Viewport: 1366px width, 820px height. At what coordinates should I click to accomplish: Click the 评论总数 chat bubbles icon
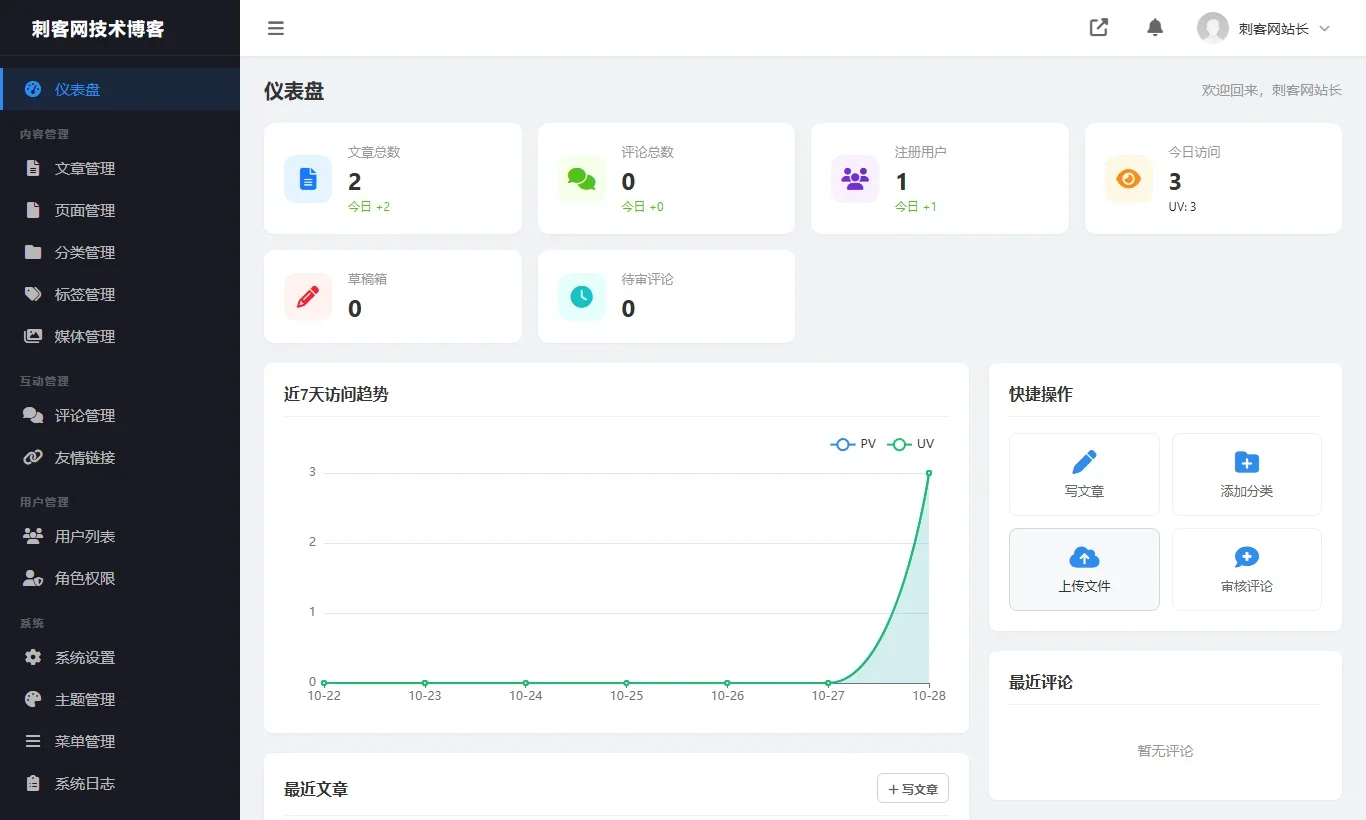click(x=582, y=179)
